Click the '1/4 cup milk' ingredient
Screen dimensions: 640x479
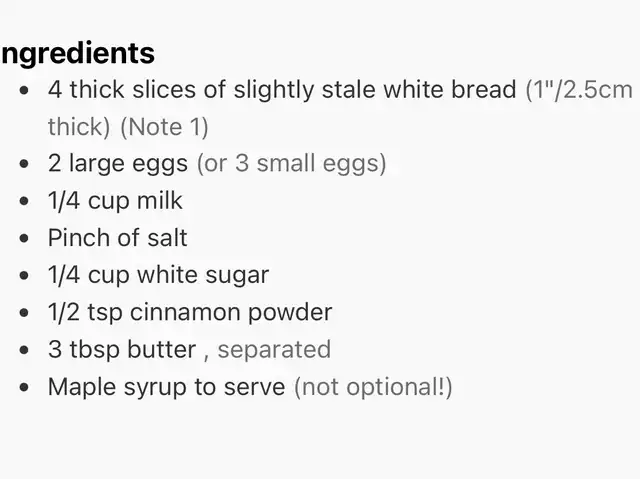115,201
